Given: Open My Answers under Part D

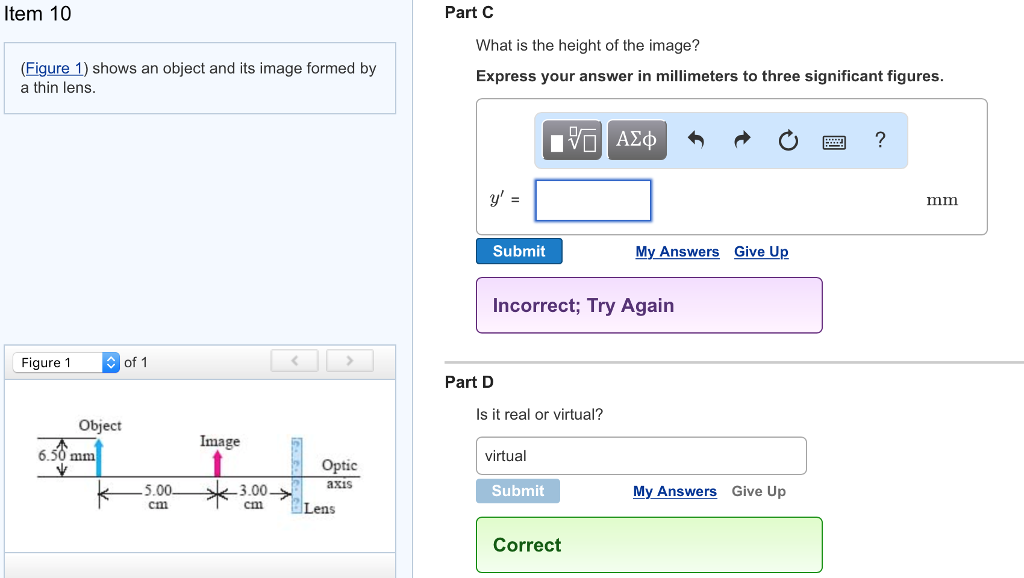Looking at the screenshot, I should (x=674, y=491).
